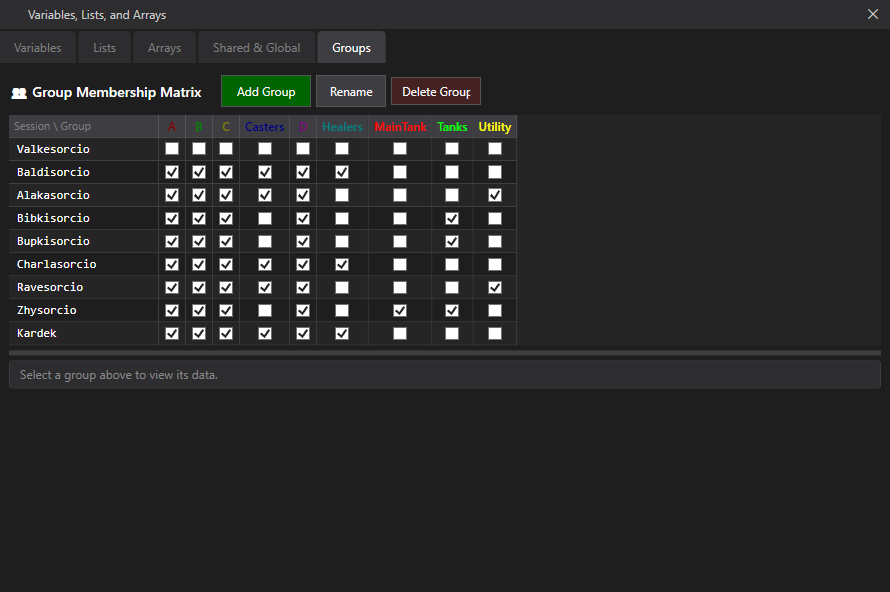Viewport: 890px width, 592px height.
Task: Click the Add Group button
Action: point(266,91)
